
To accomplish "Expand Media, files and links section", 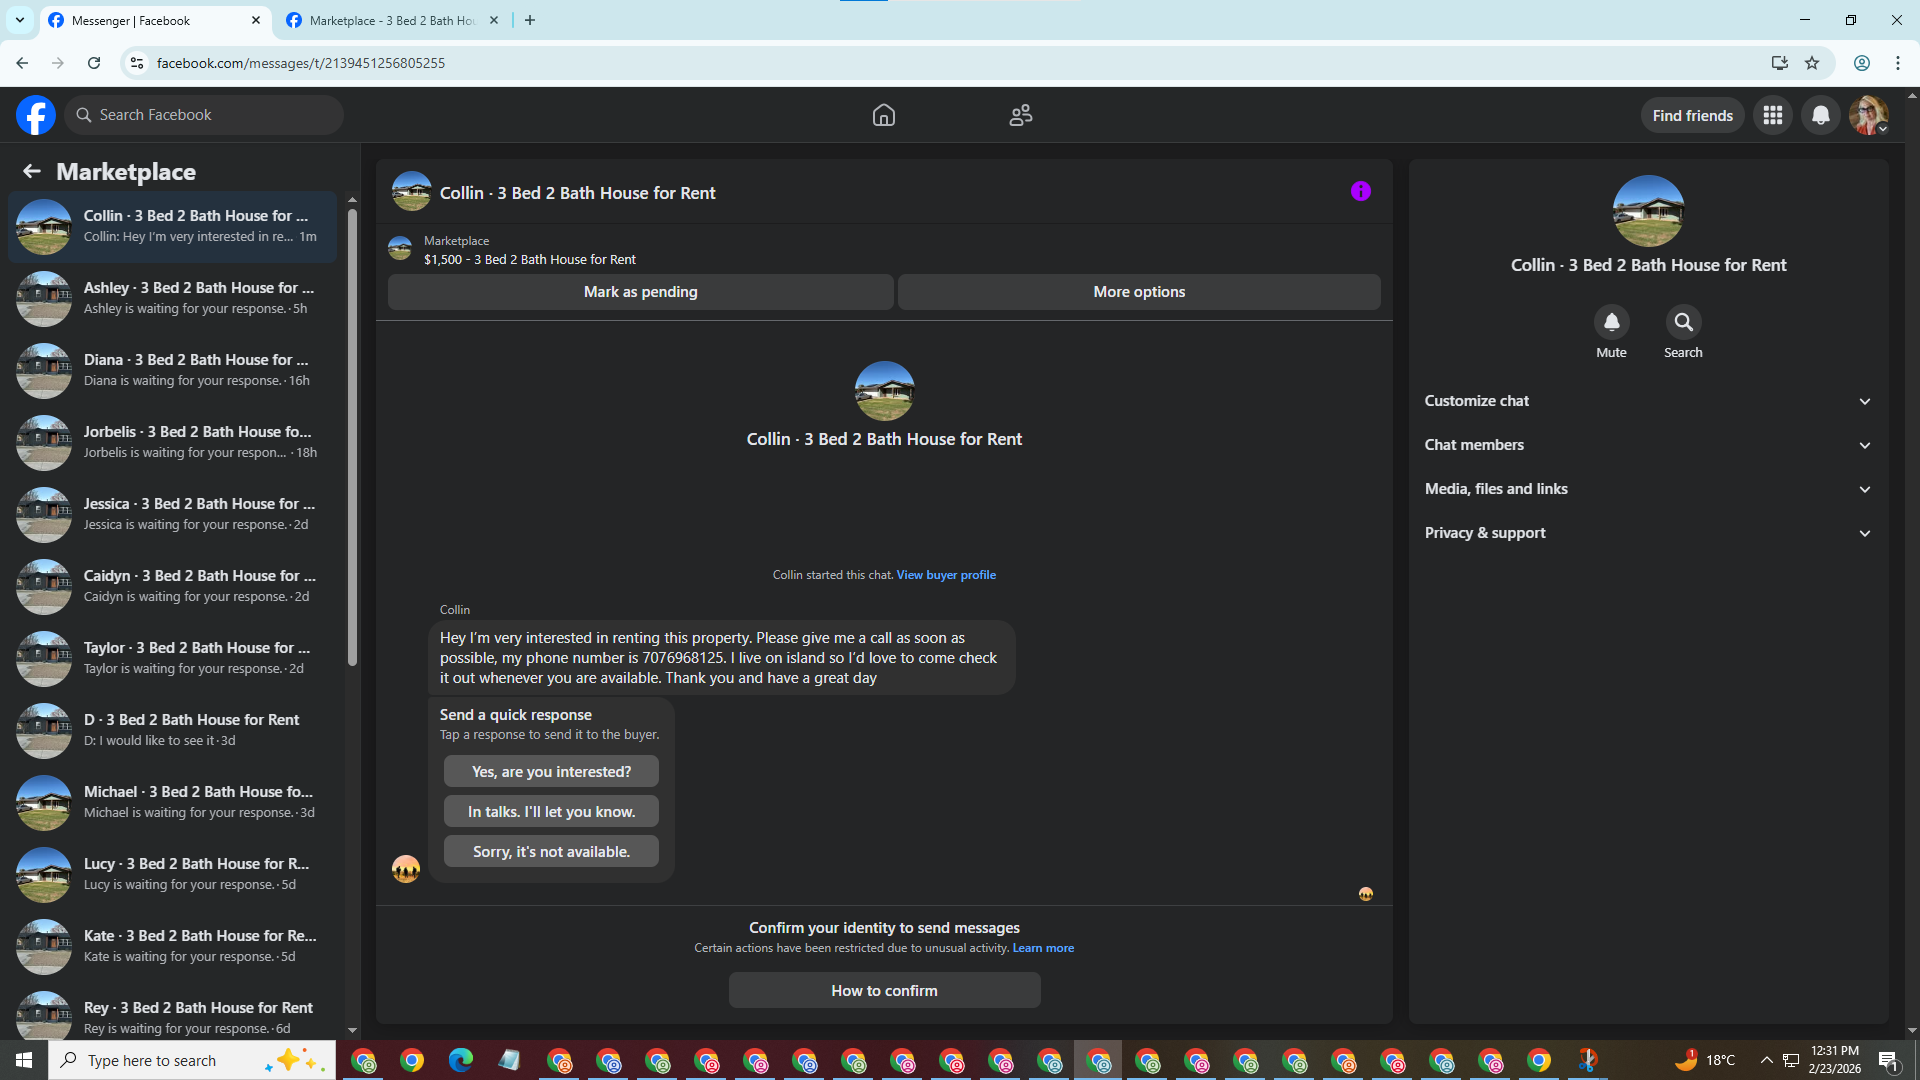I will 1647,489.
